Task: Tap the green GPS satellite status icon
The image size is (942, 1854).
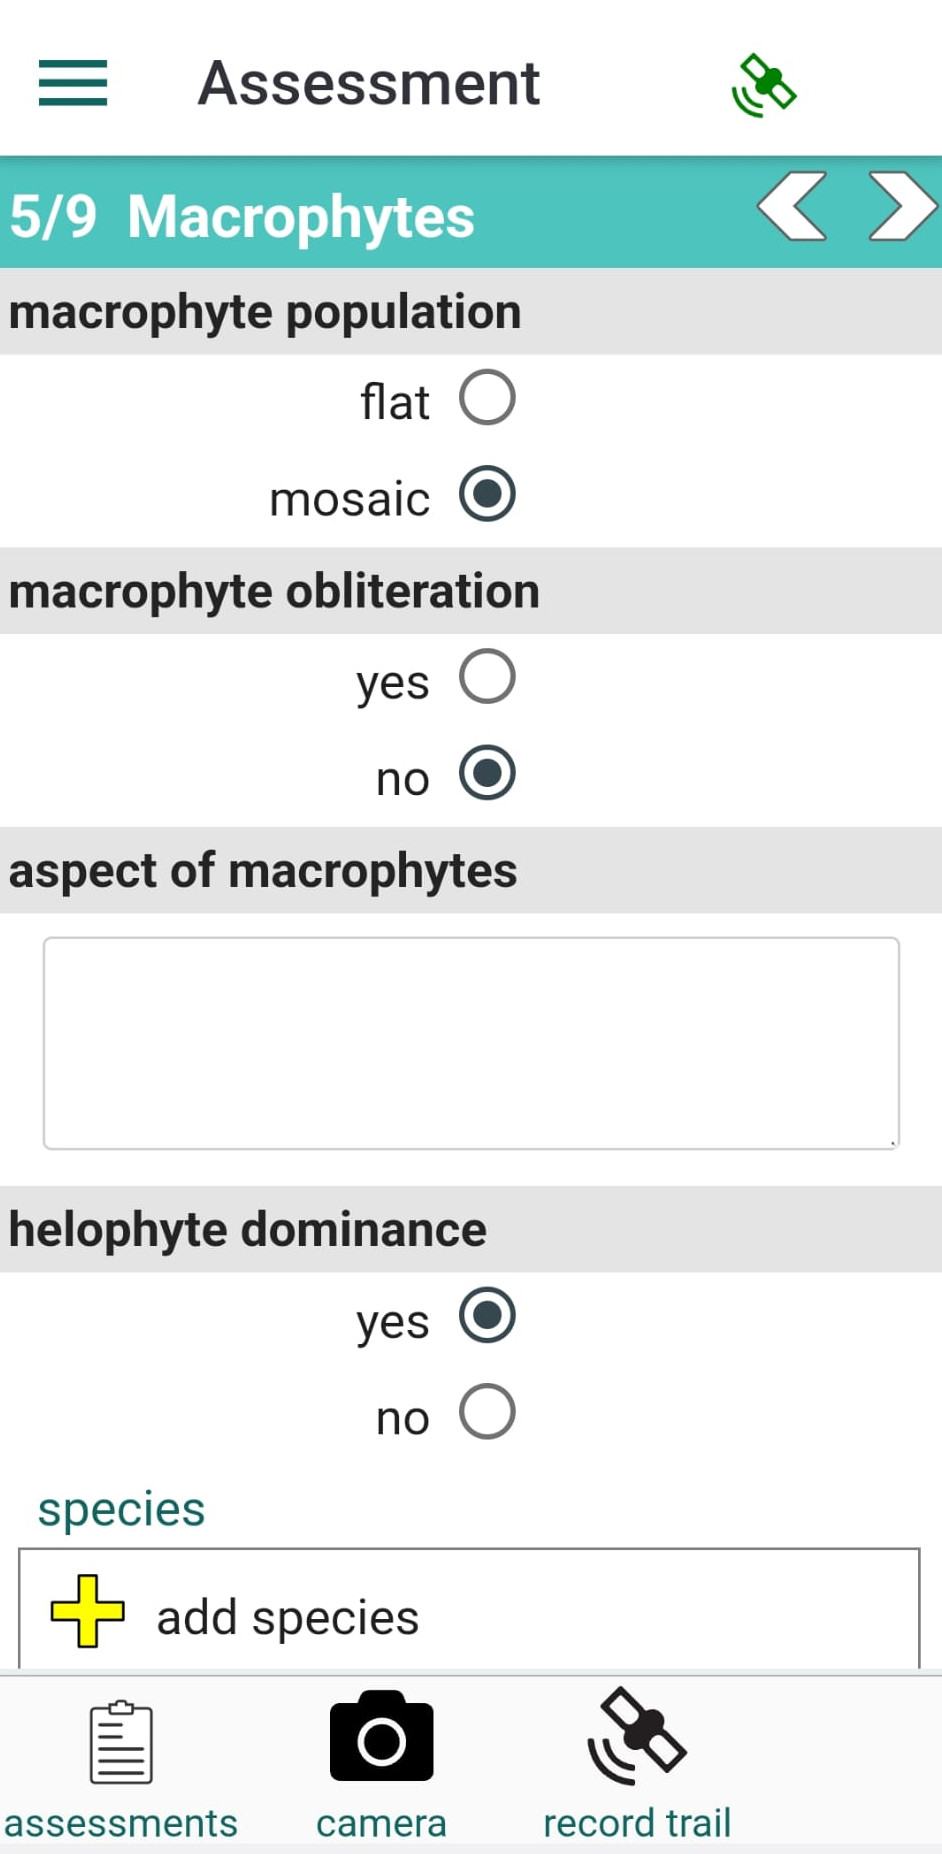Action: tap(764, 86)
